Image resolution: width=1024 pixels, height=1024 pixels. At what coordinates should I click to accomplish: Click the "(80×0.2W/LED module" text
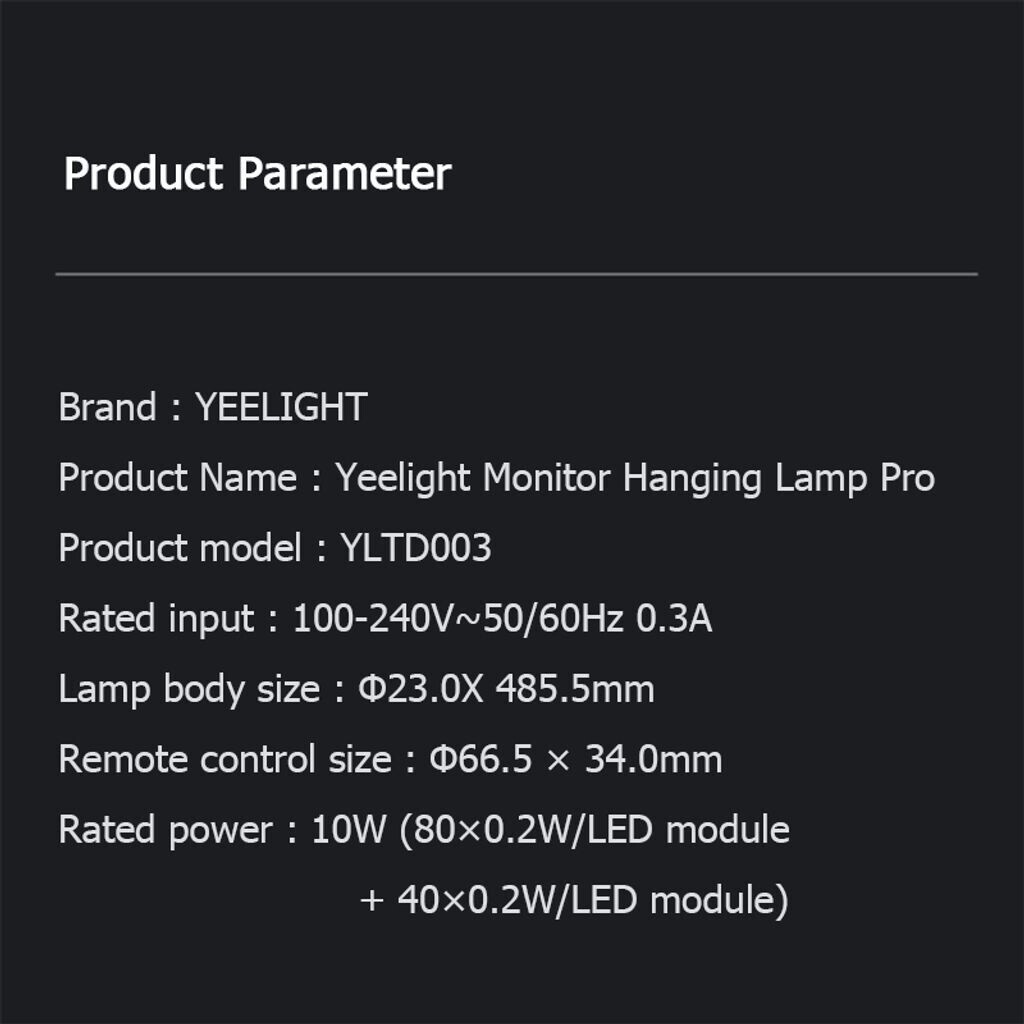tap(594, 830)
